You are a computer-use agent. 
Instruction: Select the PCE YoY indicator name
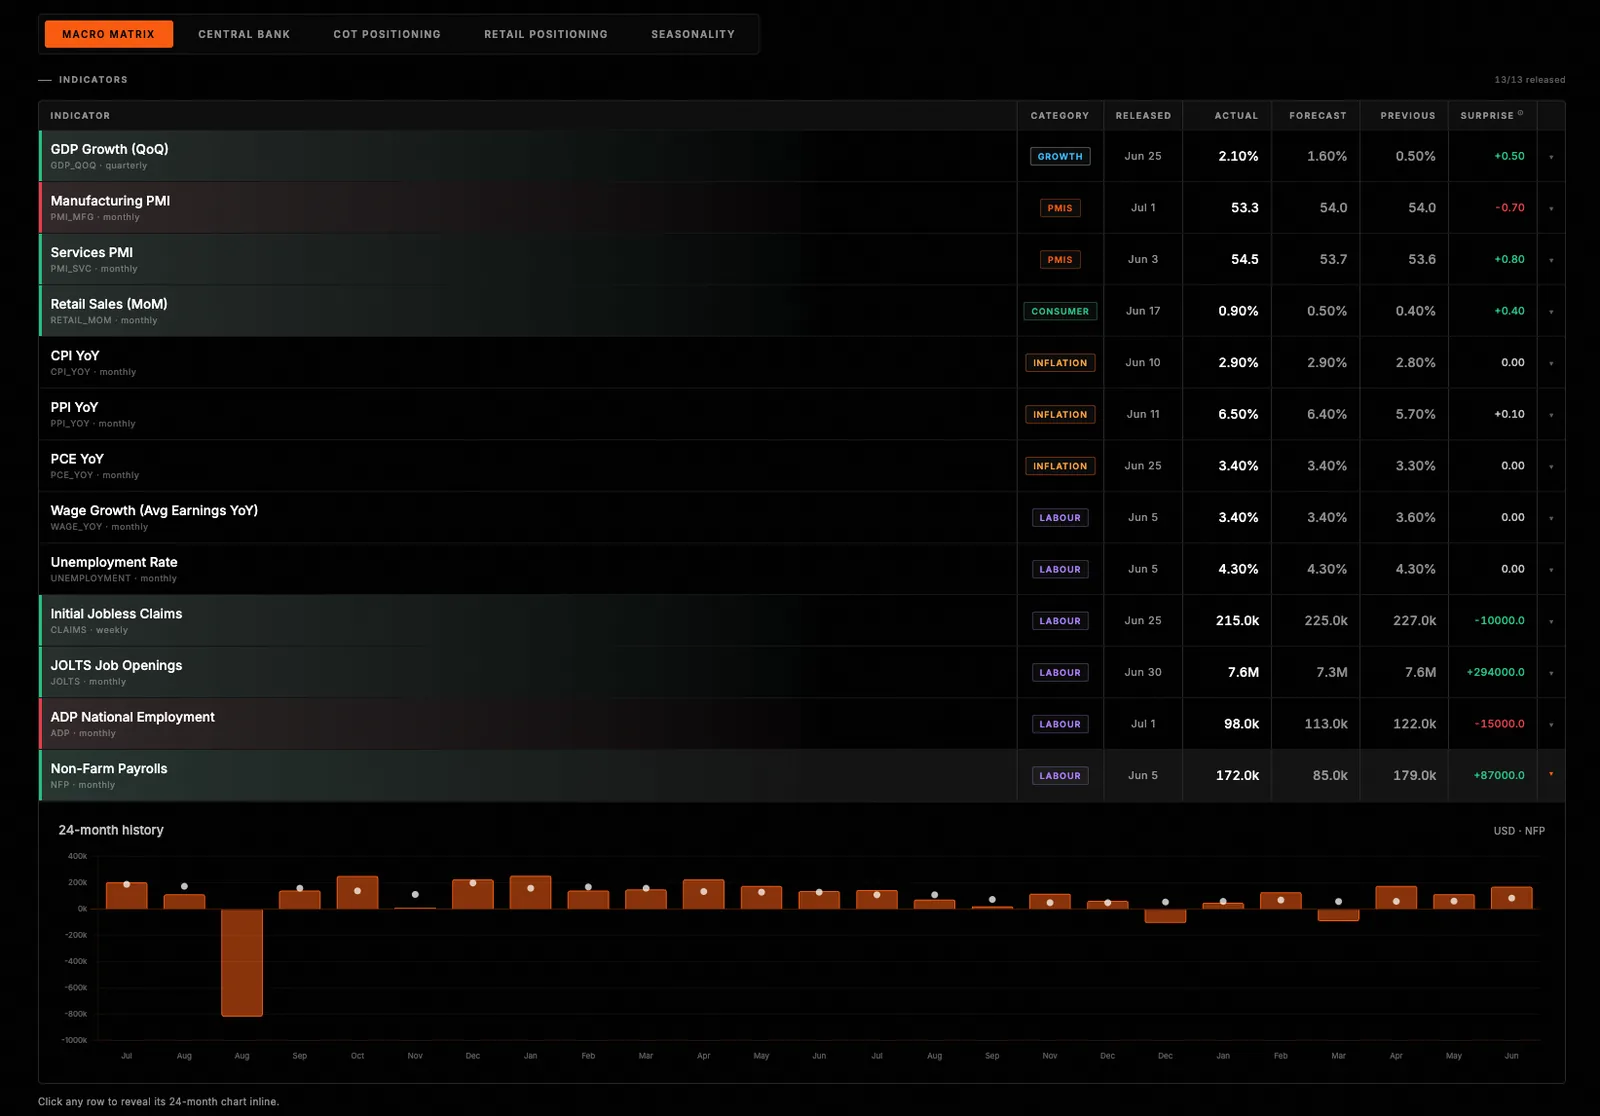(x=77, y=459)
